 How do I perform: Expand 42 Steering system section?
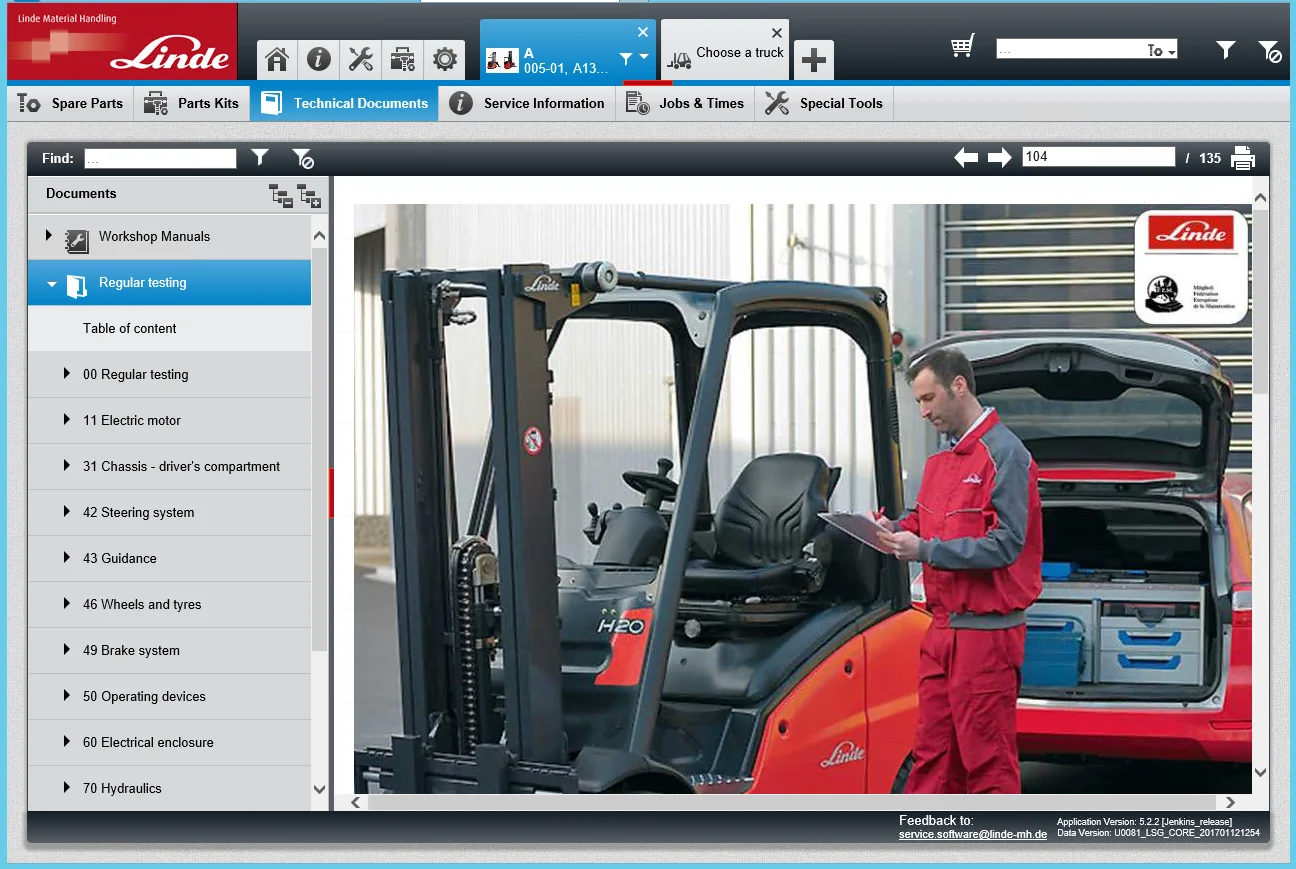[x=67, y=512]
